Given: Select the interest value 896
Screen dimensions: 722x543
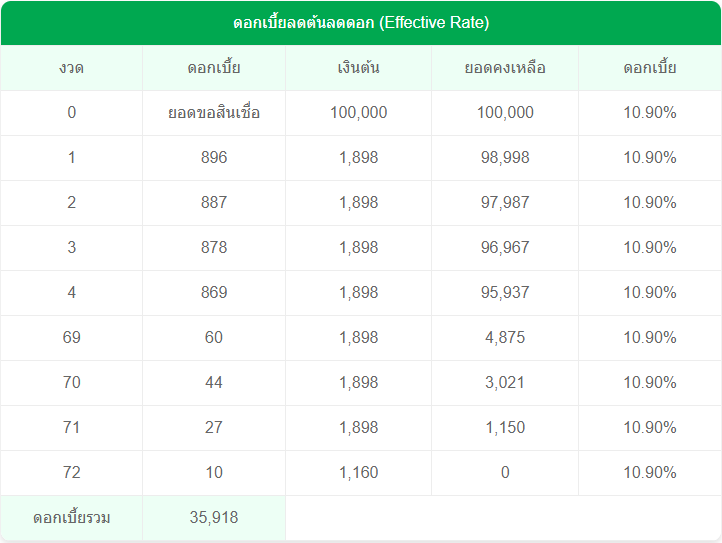Looking at the screenshot, I should 214,158.
